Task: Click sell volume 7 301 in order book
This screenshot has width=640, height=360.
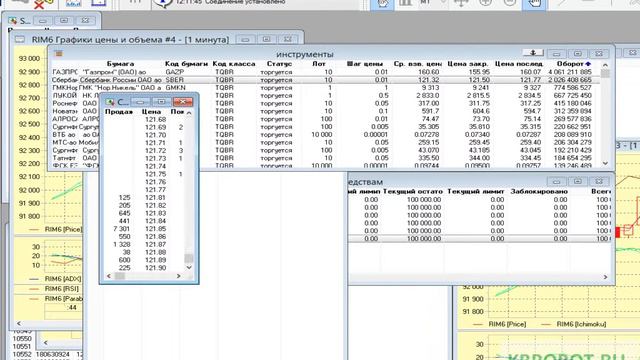Action: pos(122,229)
